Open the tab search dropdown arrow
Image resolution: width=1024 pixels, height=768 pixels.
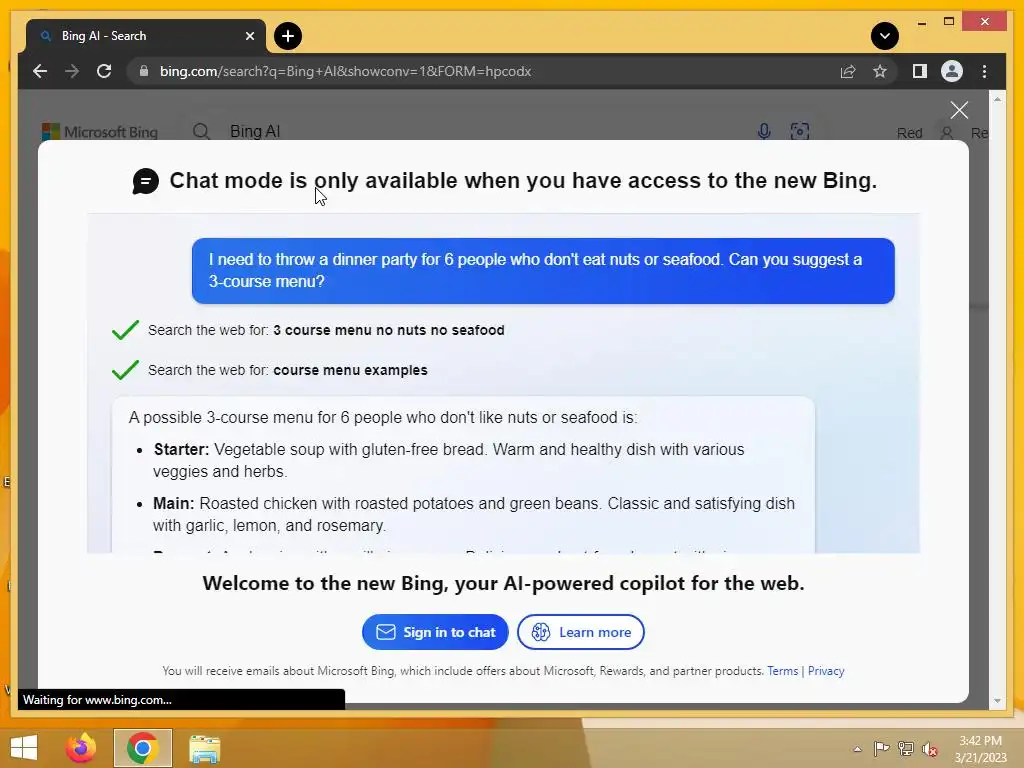pos(885,36)
